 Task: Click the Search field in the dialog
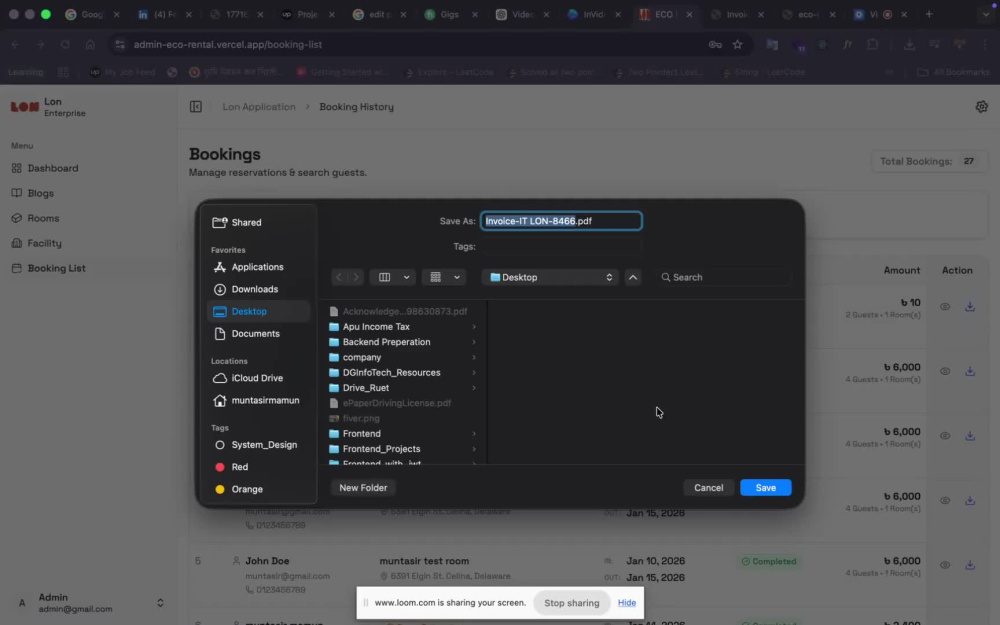(724, 277)
